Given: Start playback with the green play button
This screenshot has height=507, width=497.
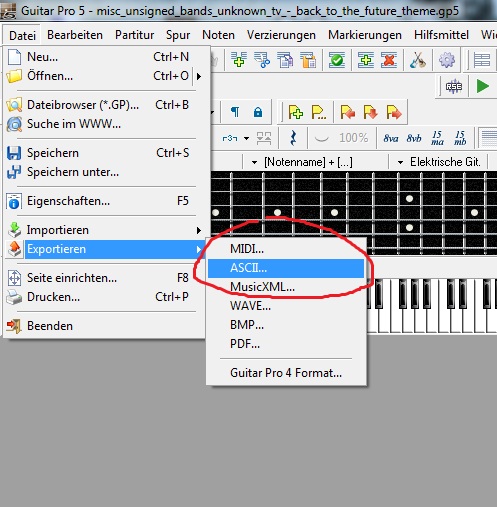Looking at the screenshot, I should (483, 86).
